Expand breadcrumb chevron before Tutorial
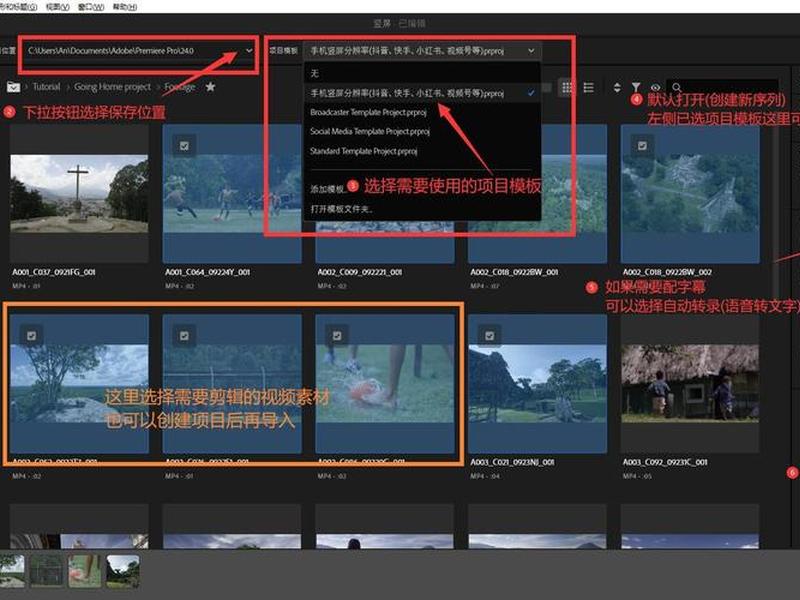Image resolution: width=800 pixels, height=600 pixels. pyautogui.click(x=27, y=87)
